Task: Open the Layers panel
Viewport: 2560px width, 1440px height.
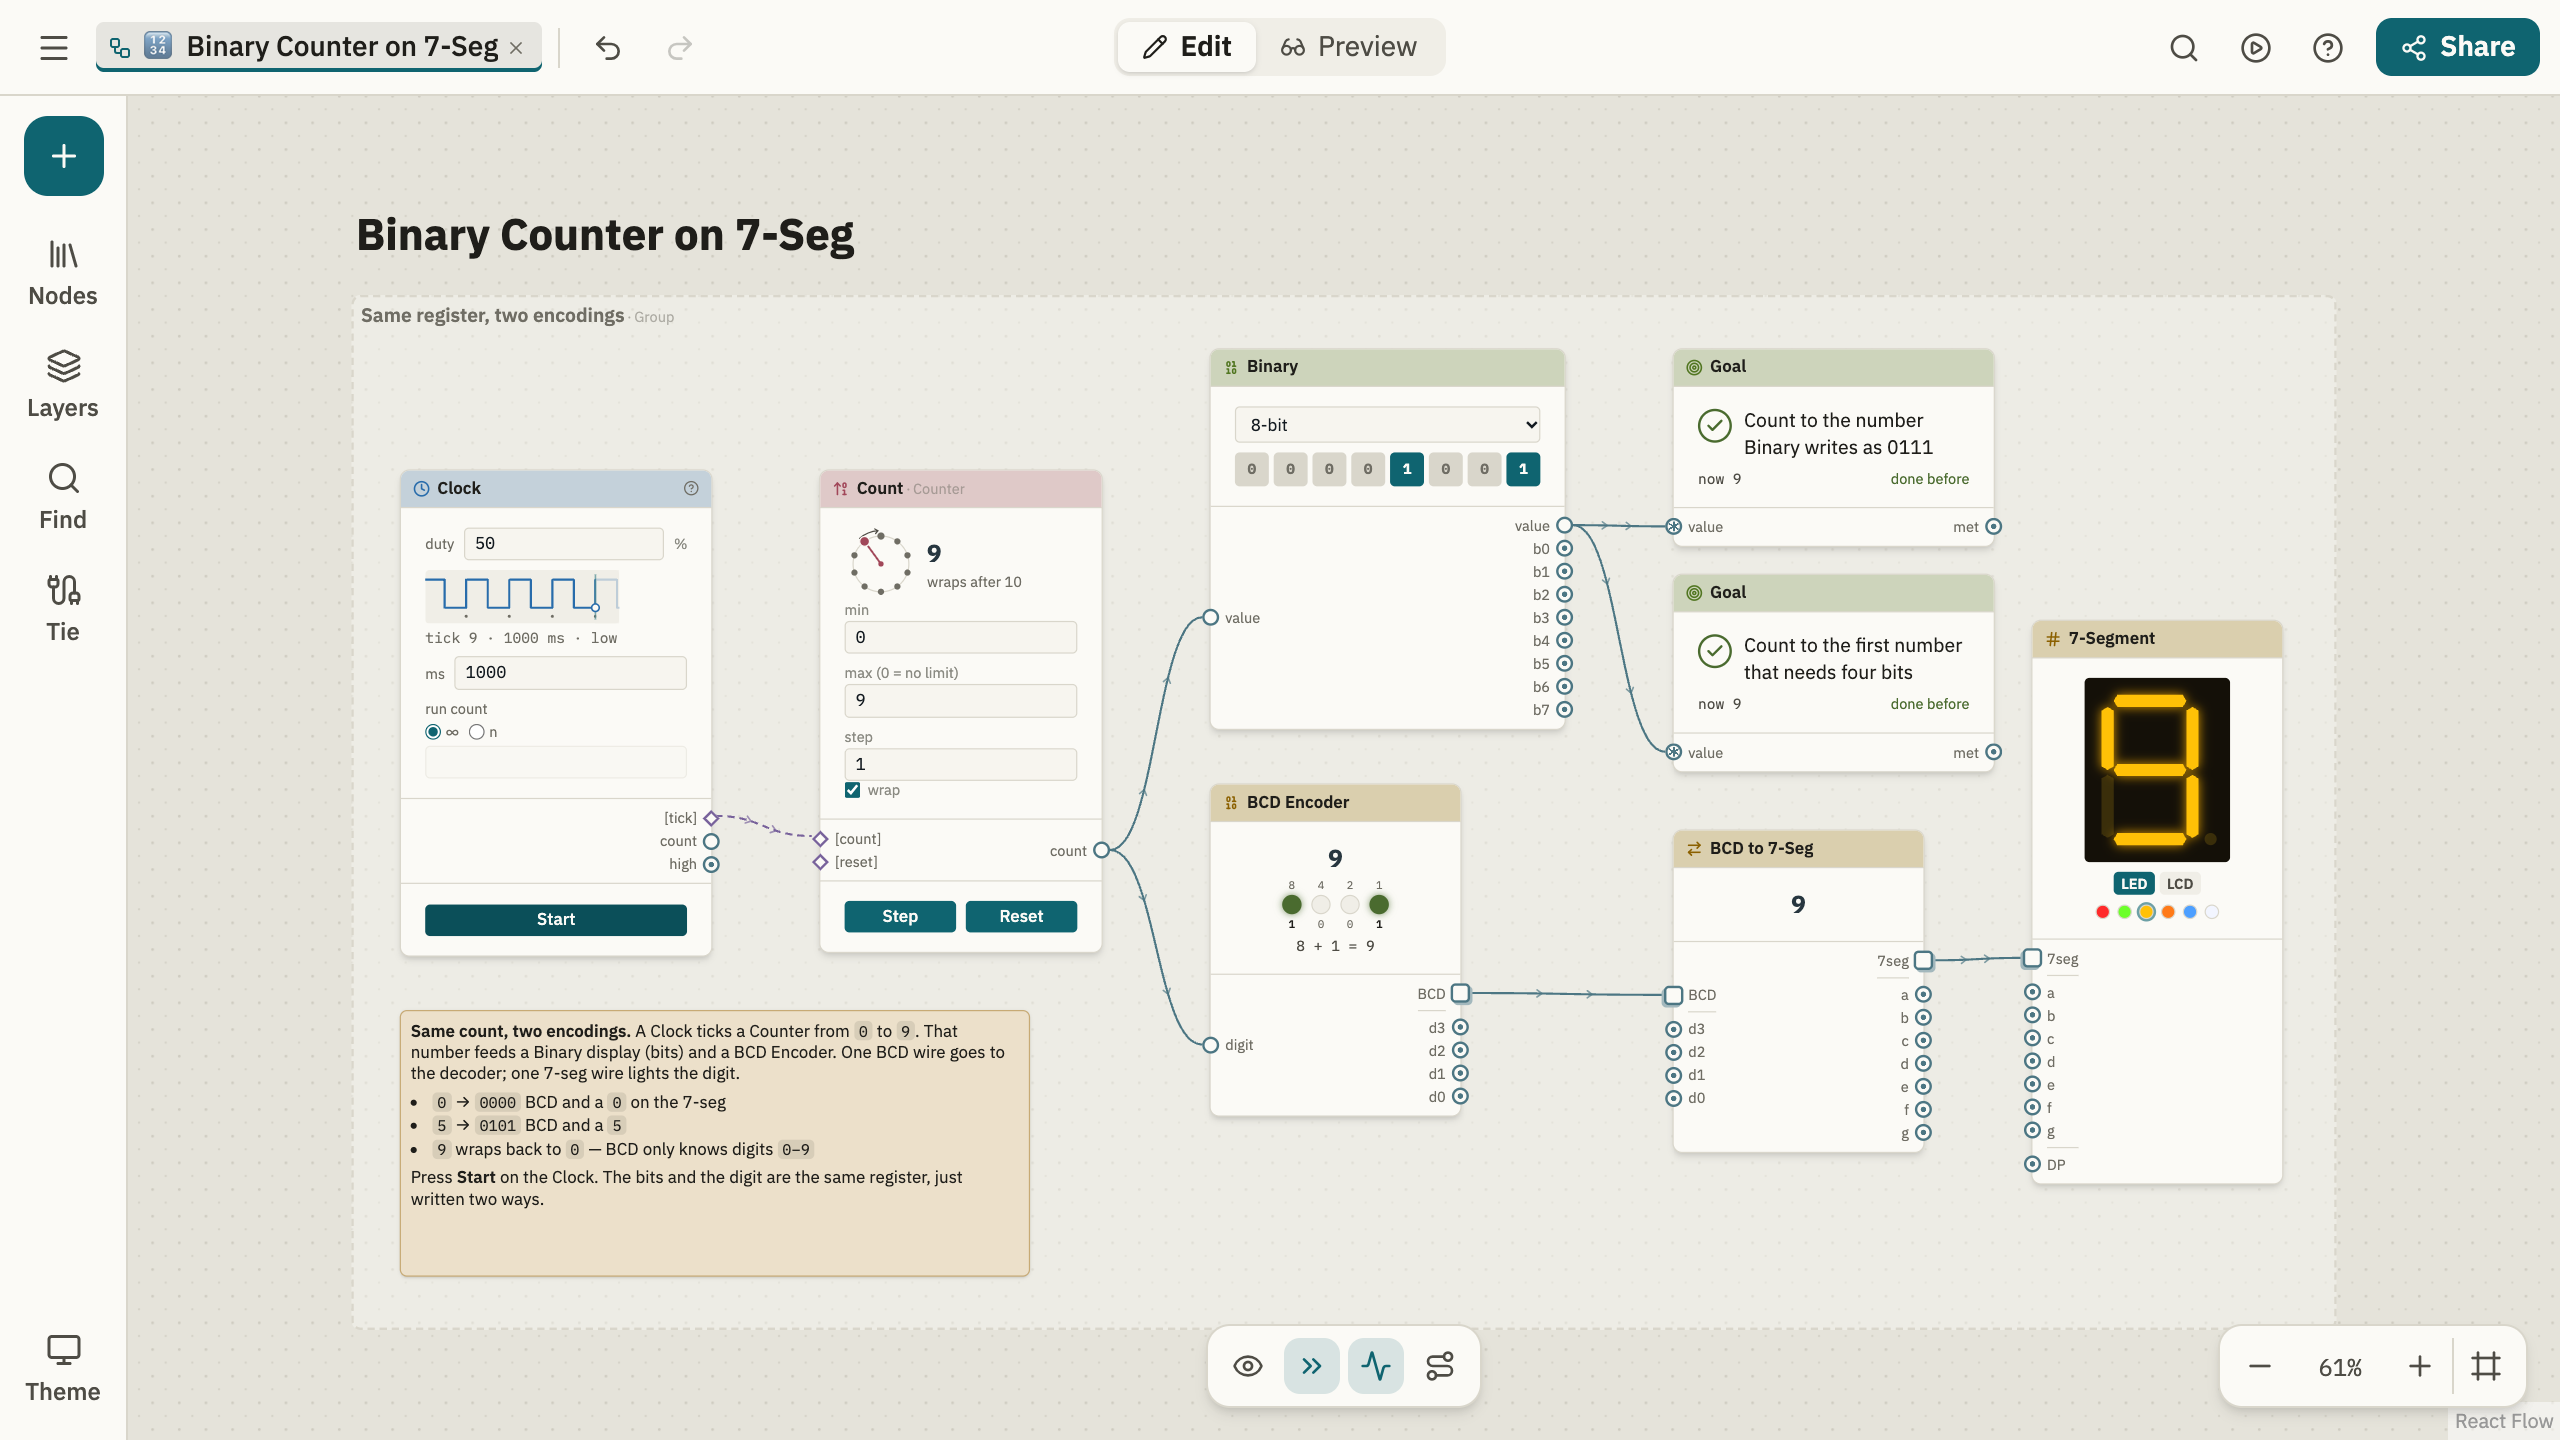Action: (x=63, y=385)
